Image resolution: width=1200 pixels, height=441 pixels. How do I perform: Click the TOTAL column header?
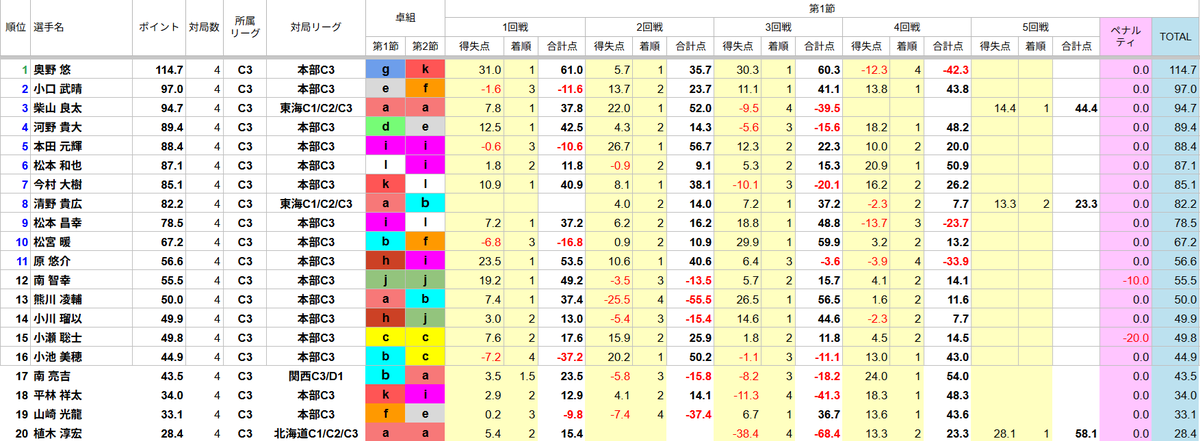(1175, 37)
